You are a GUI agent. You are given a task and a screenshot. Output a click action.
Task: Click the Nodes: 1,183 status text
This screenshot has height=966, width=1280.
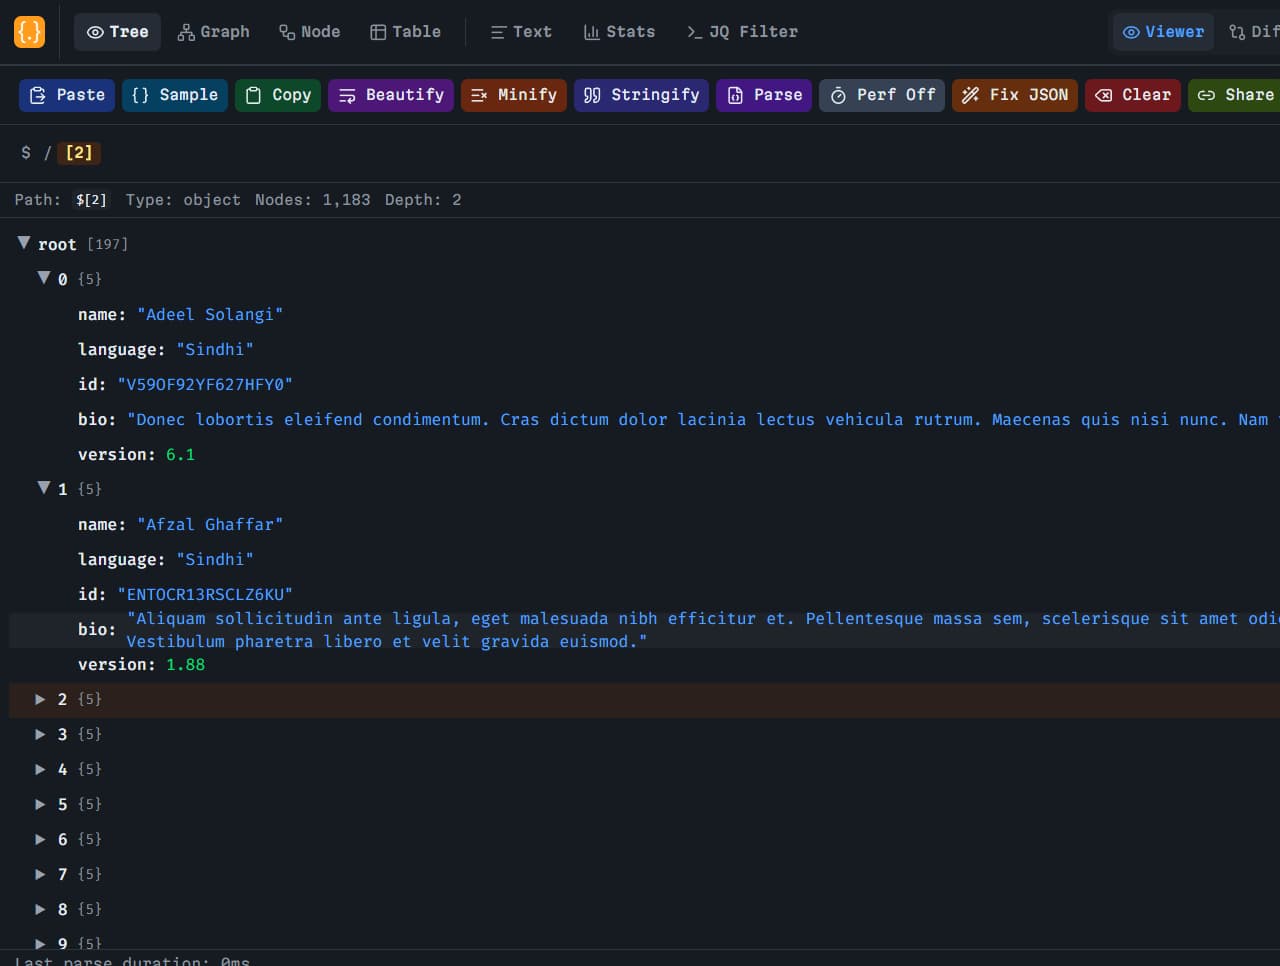(312, 200)
